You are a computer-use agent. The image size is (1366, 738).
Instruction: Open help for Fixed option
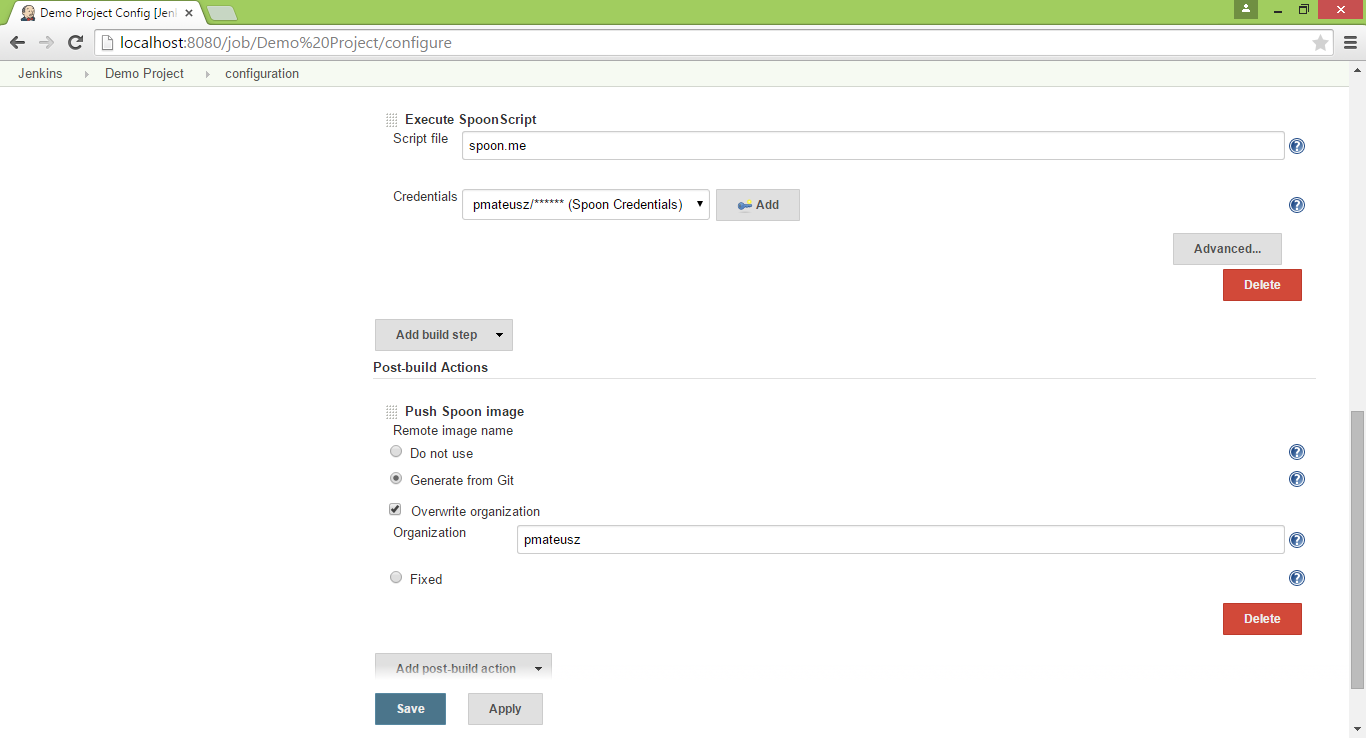click(1297, 578)
